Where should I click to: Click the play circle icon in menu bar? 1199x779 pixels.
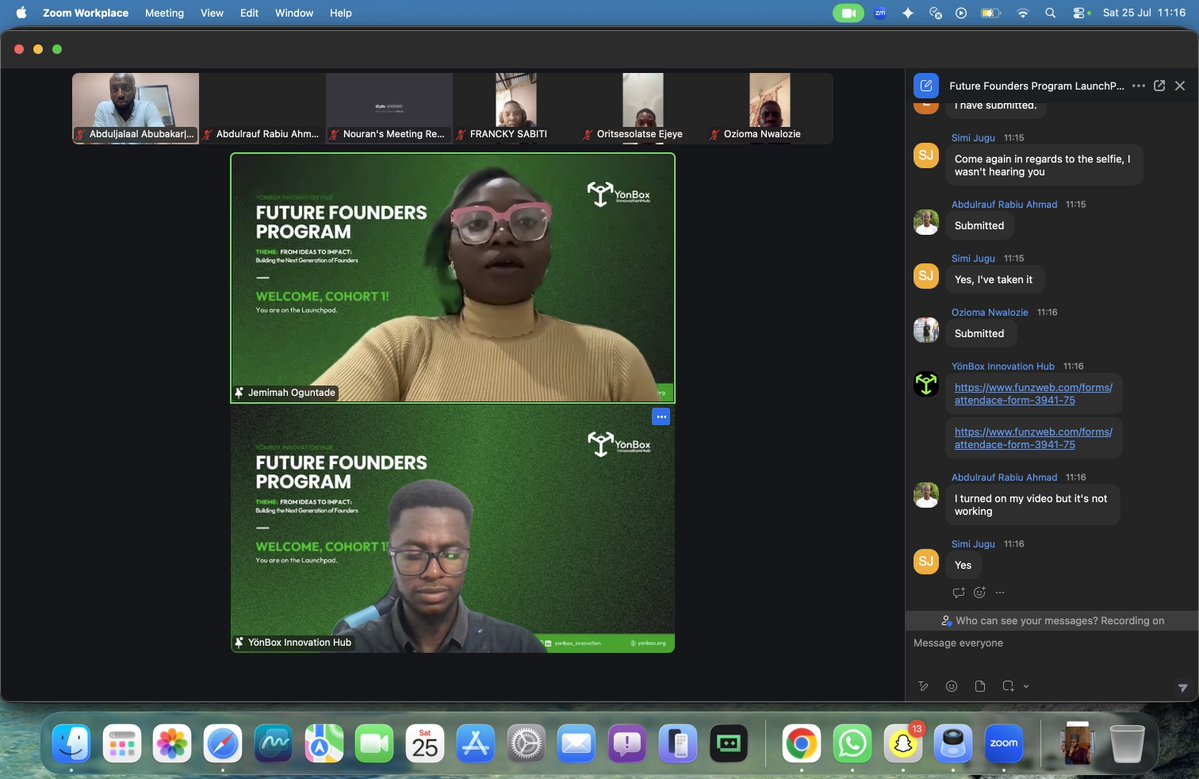click(961, 13)
